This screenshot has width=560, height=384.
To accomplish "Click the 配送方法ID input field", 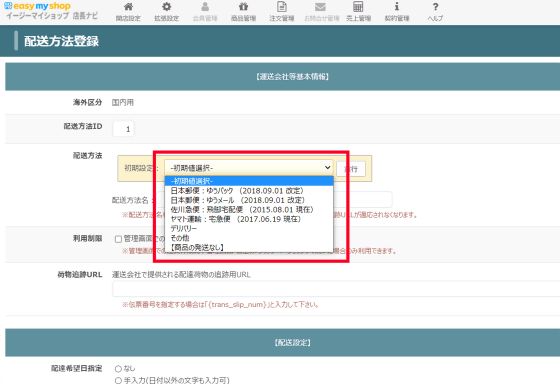I will point(124,129).
